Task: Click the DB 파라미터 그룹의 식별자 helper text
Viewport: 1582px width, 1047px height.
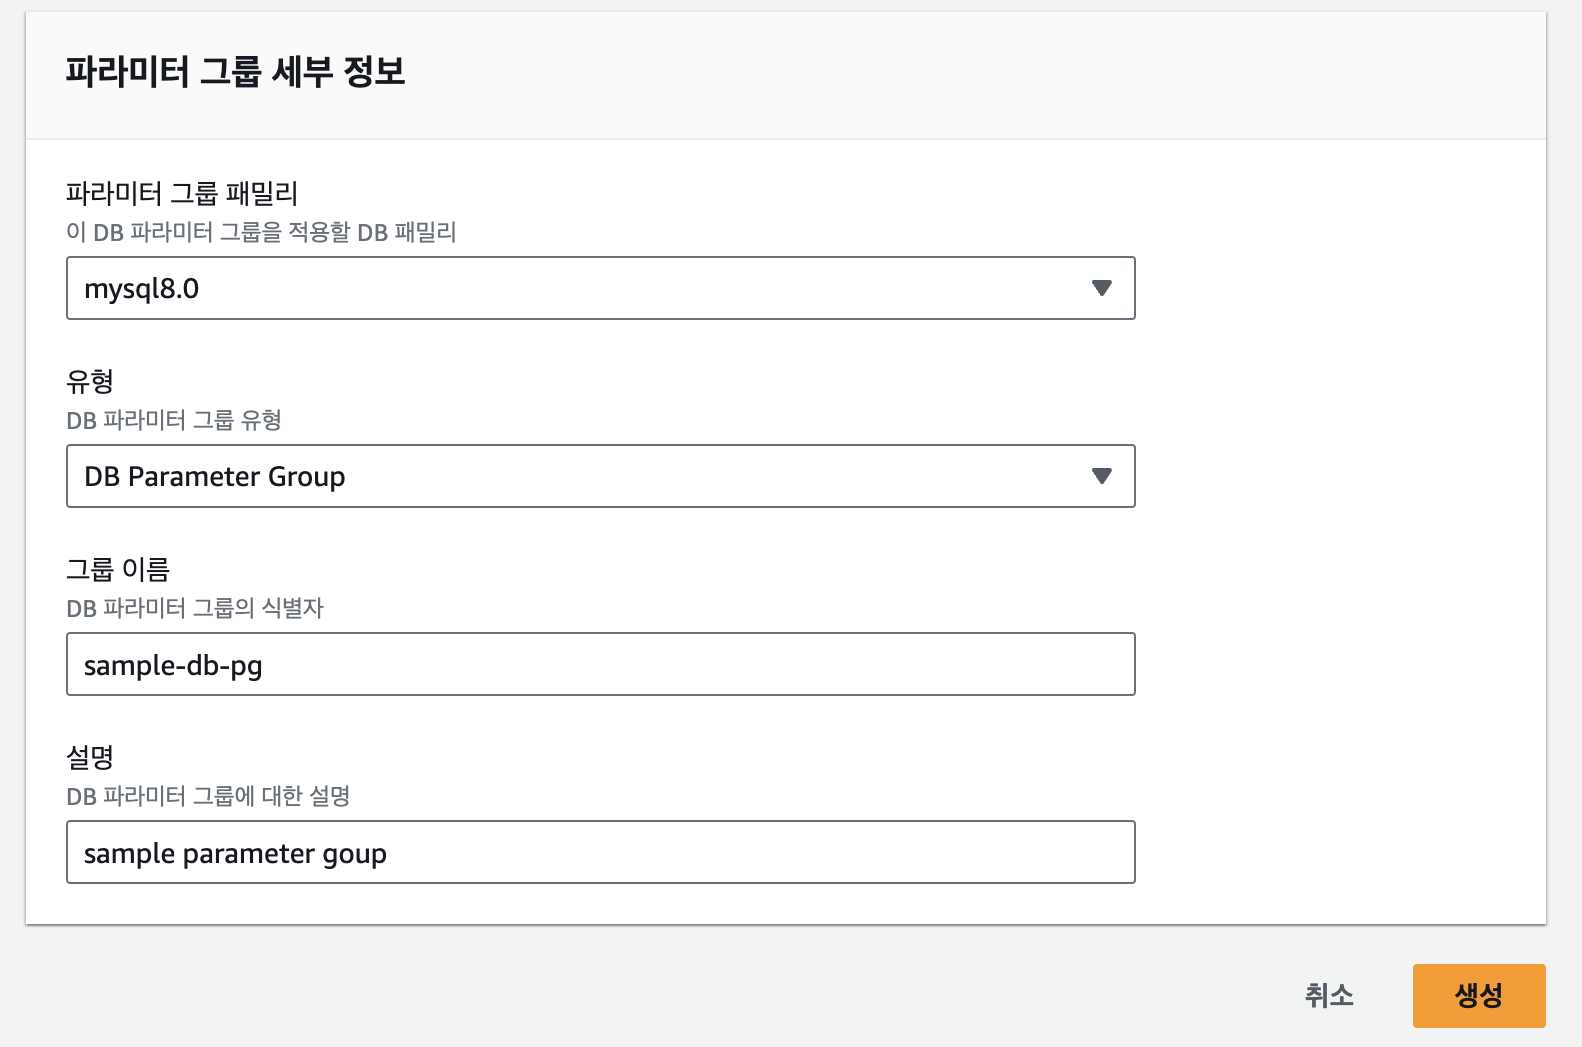Action: [195, 608]
